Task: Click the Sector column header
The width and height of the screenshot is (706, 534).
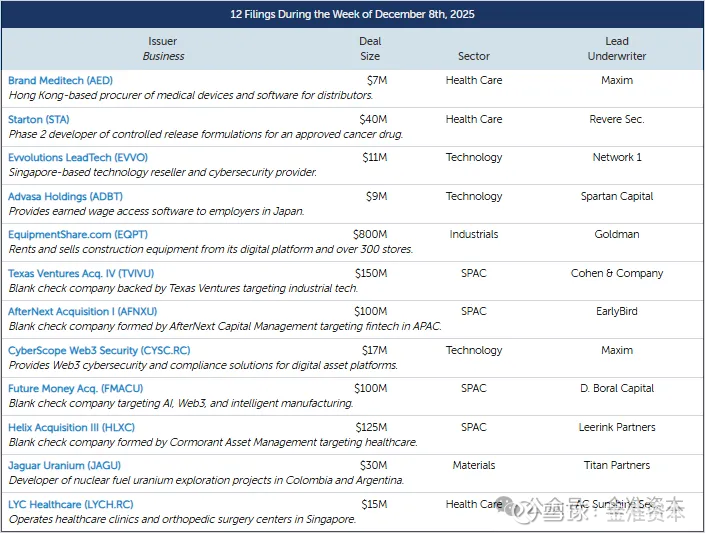Action: click(x=474, y=56)
